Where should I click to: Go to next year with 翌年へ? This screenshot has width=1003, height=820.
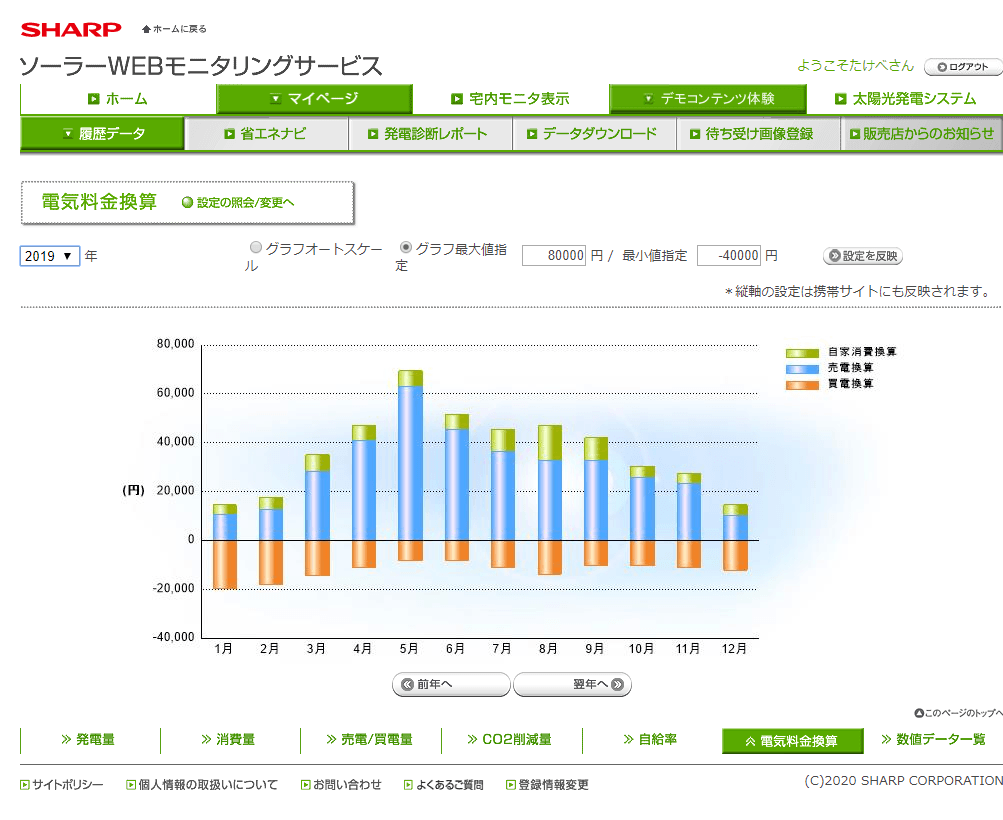click(573, 684)
